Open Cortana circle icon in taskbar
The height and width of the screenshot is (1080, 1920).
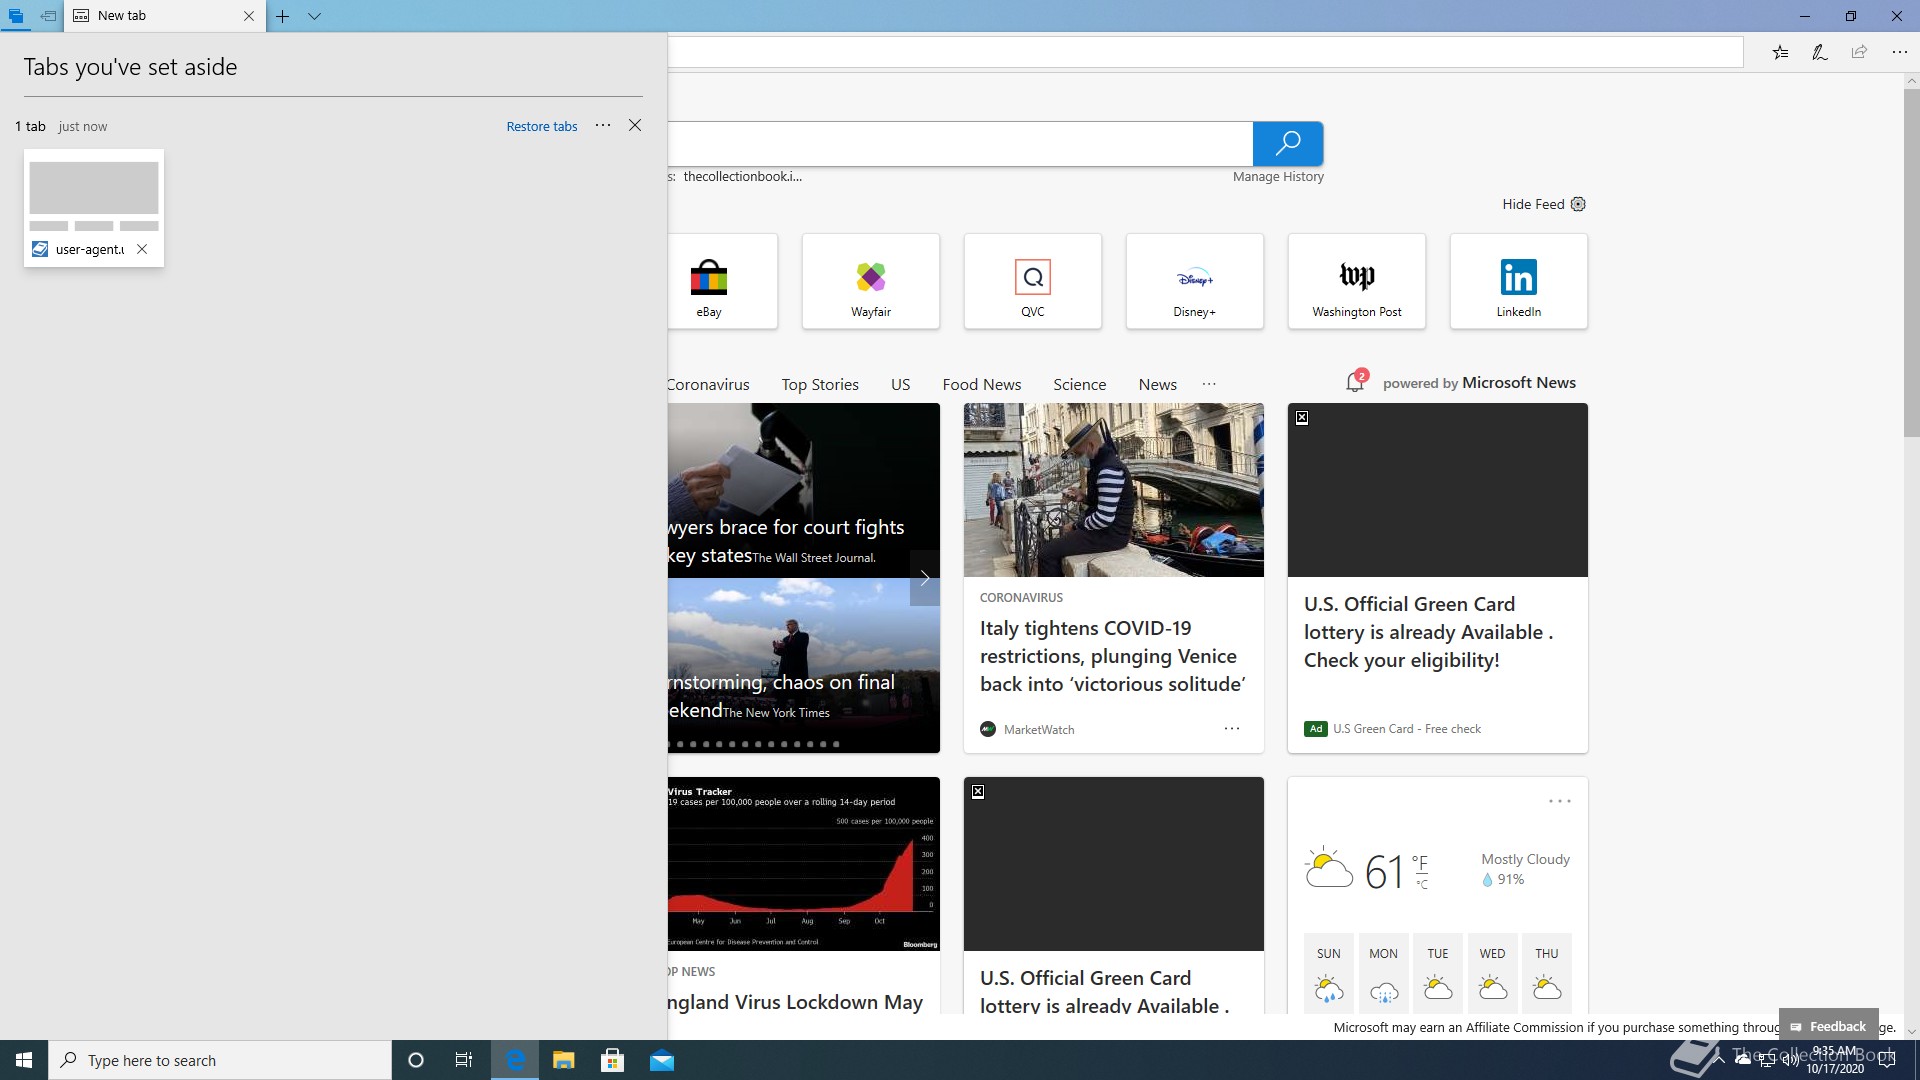(x=416, y=1060)
